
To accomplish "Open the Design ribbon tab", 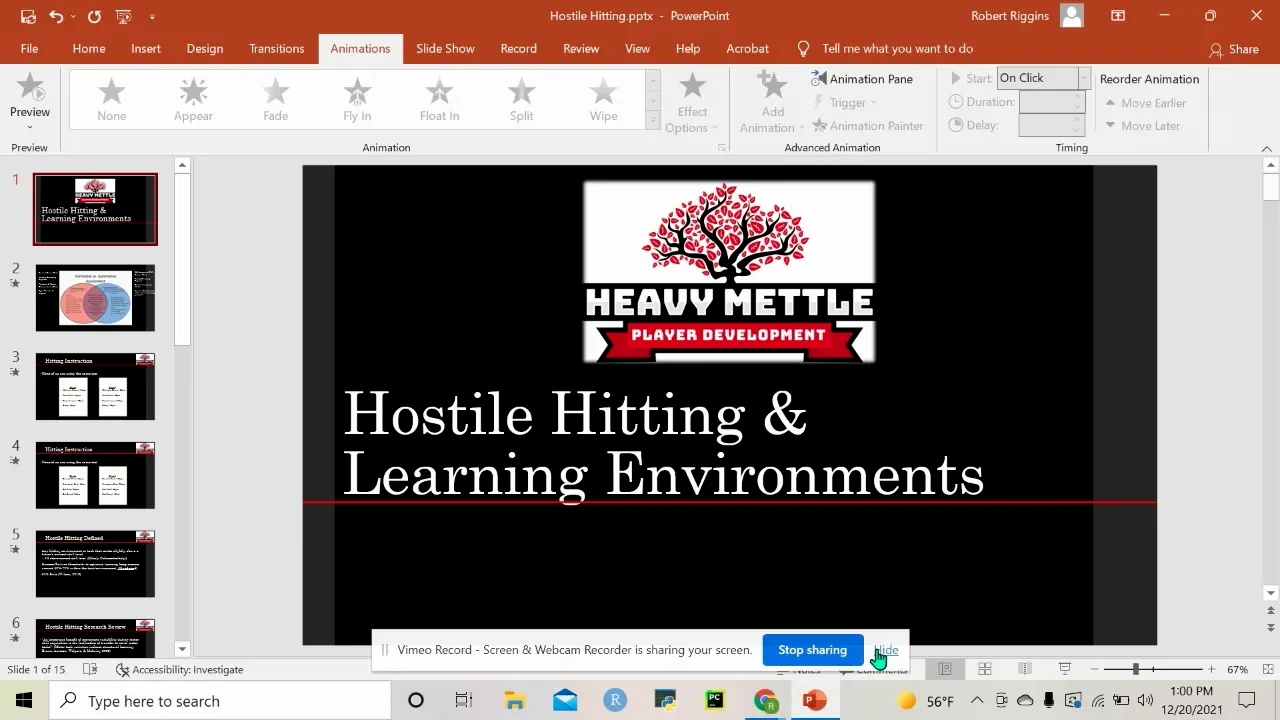I will click(205, 49).
